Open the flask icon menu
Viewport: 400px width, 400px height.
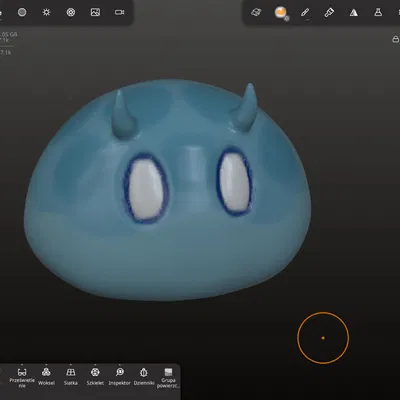click(x=378, y=12)
